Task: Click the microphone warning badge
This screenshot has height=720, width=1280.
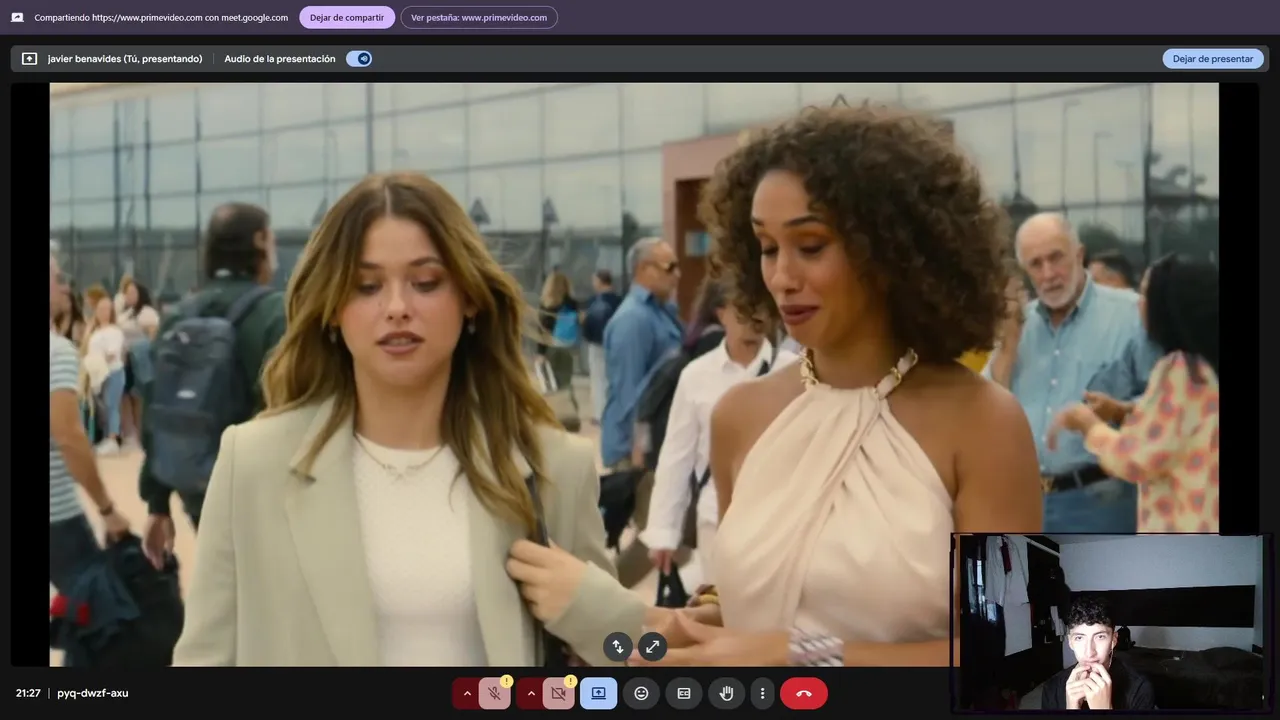Action: [507, 681]
